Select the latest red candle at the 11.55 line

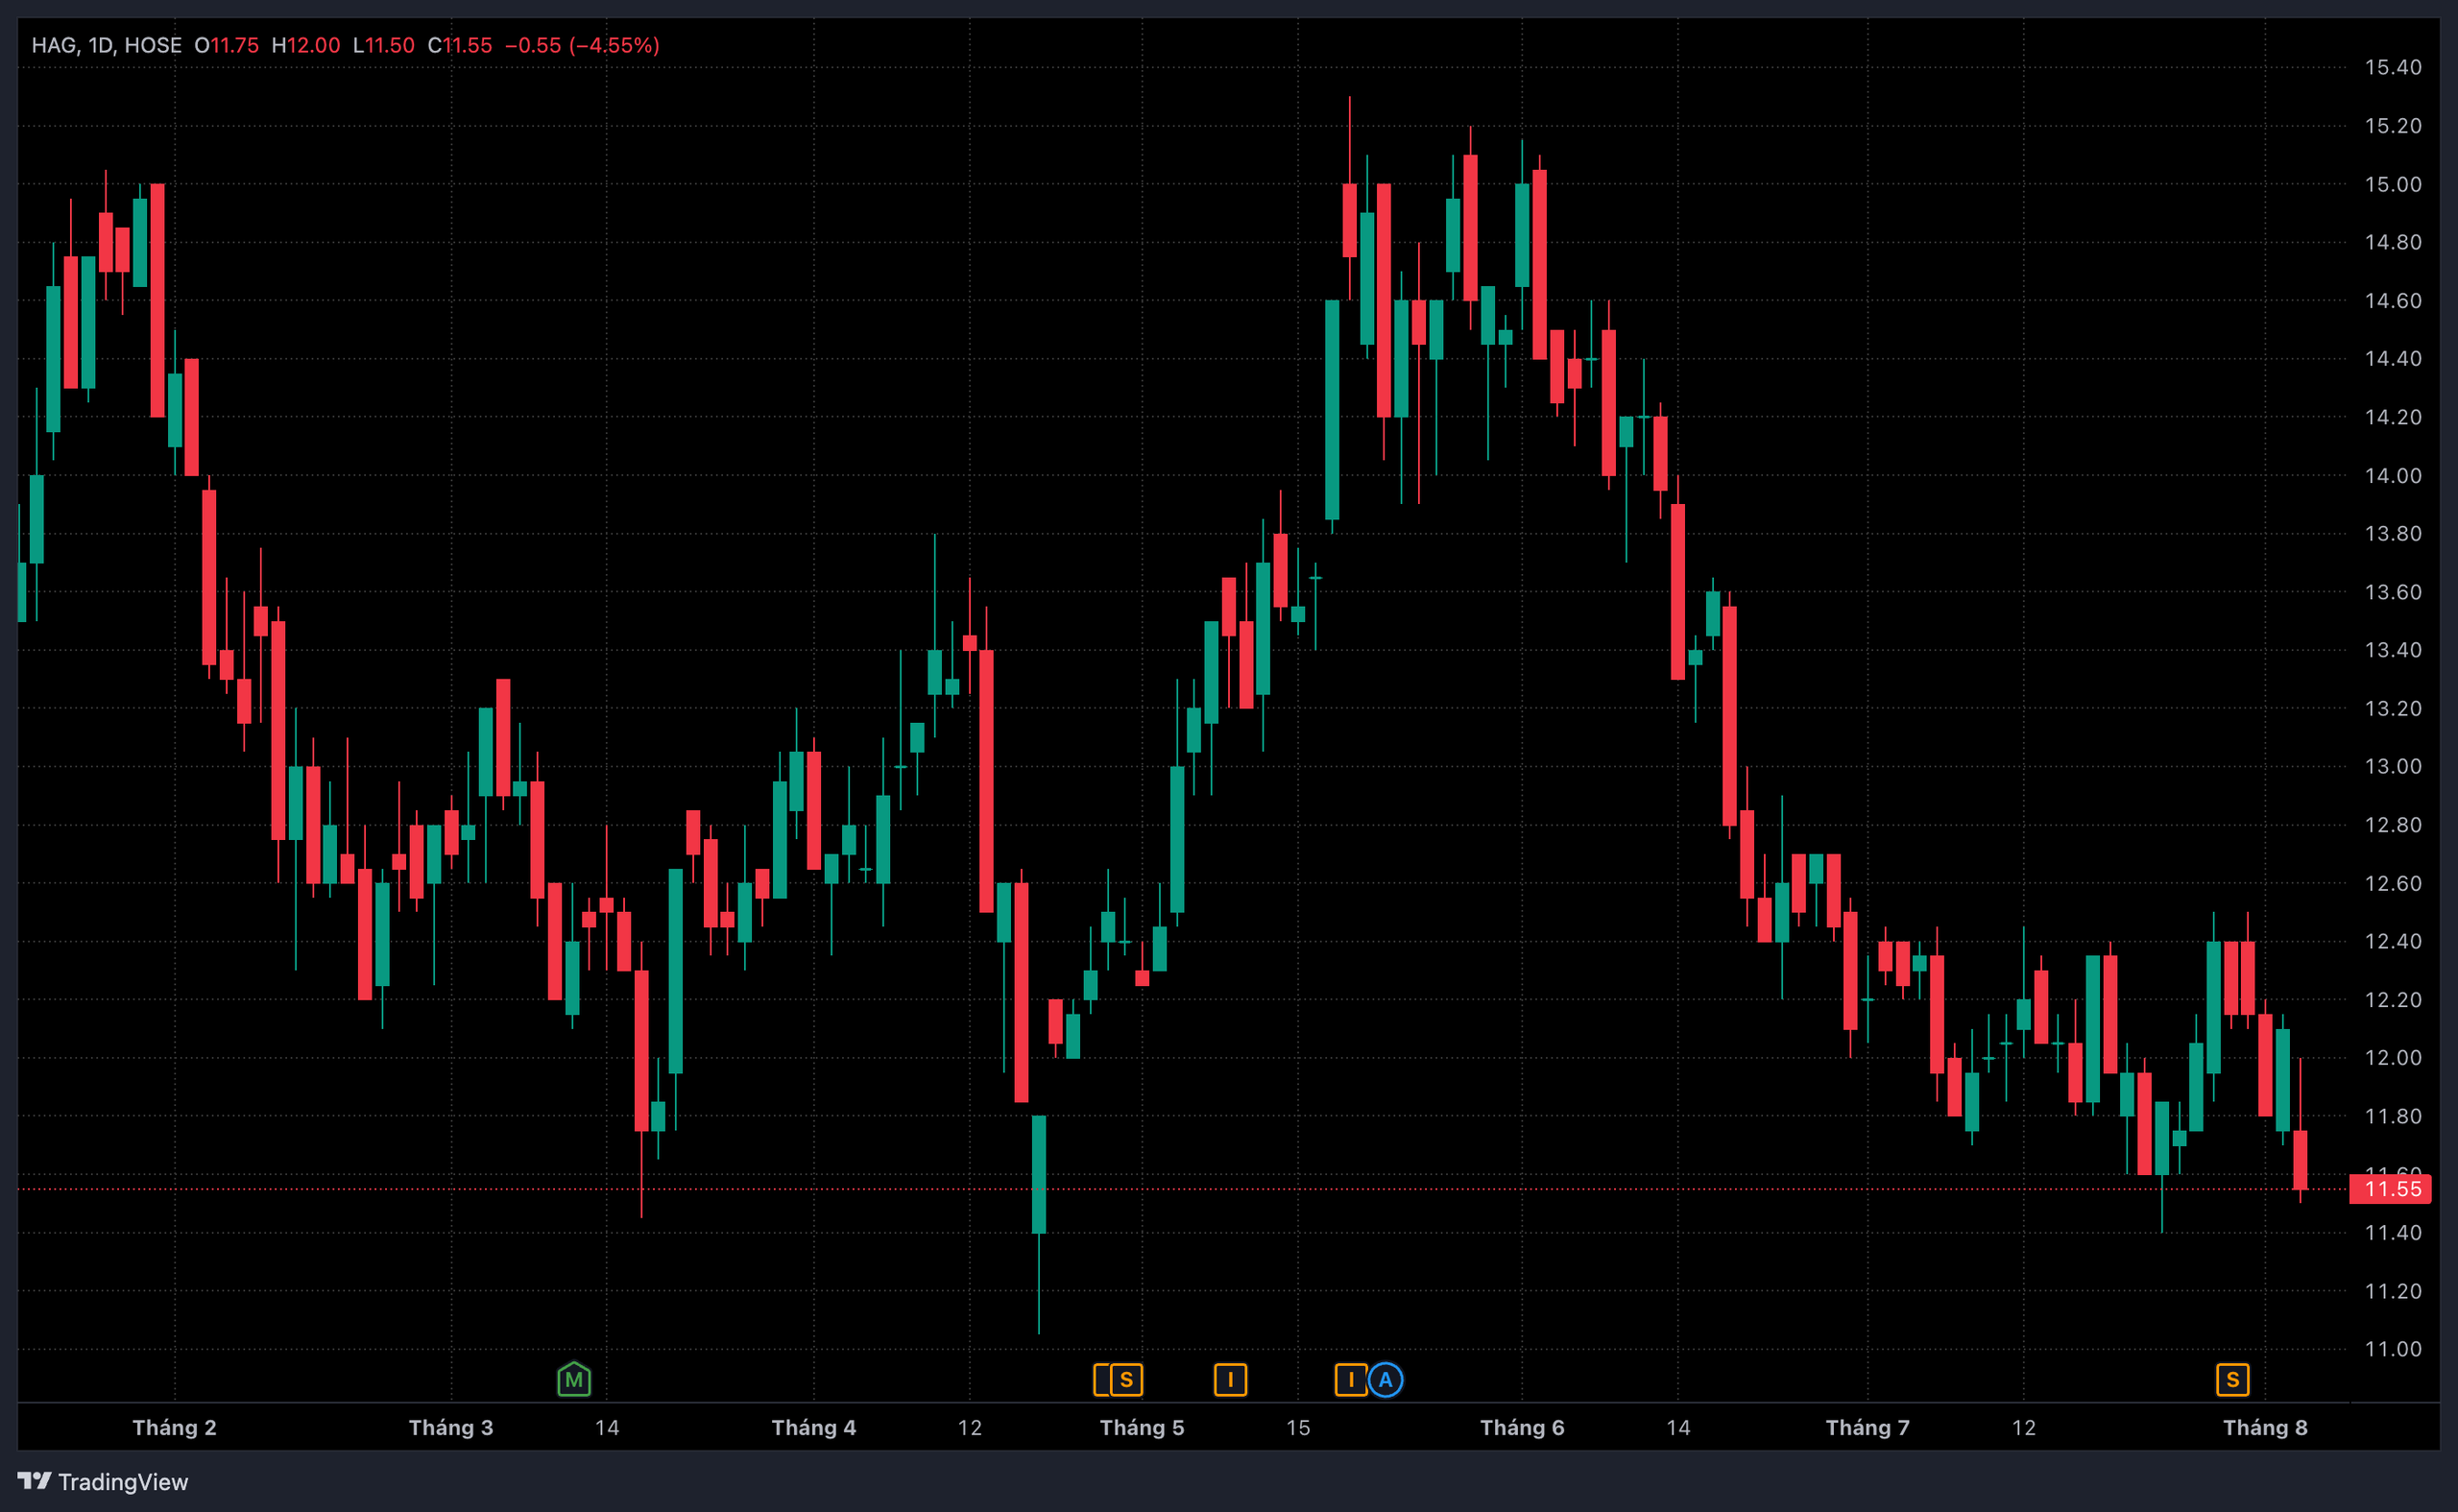pyautogui.click(x=2300, y=1160)
